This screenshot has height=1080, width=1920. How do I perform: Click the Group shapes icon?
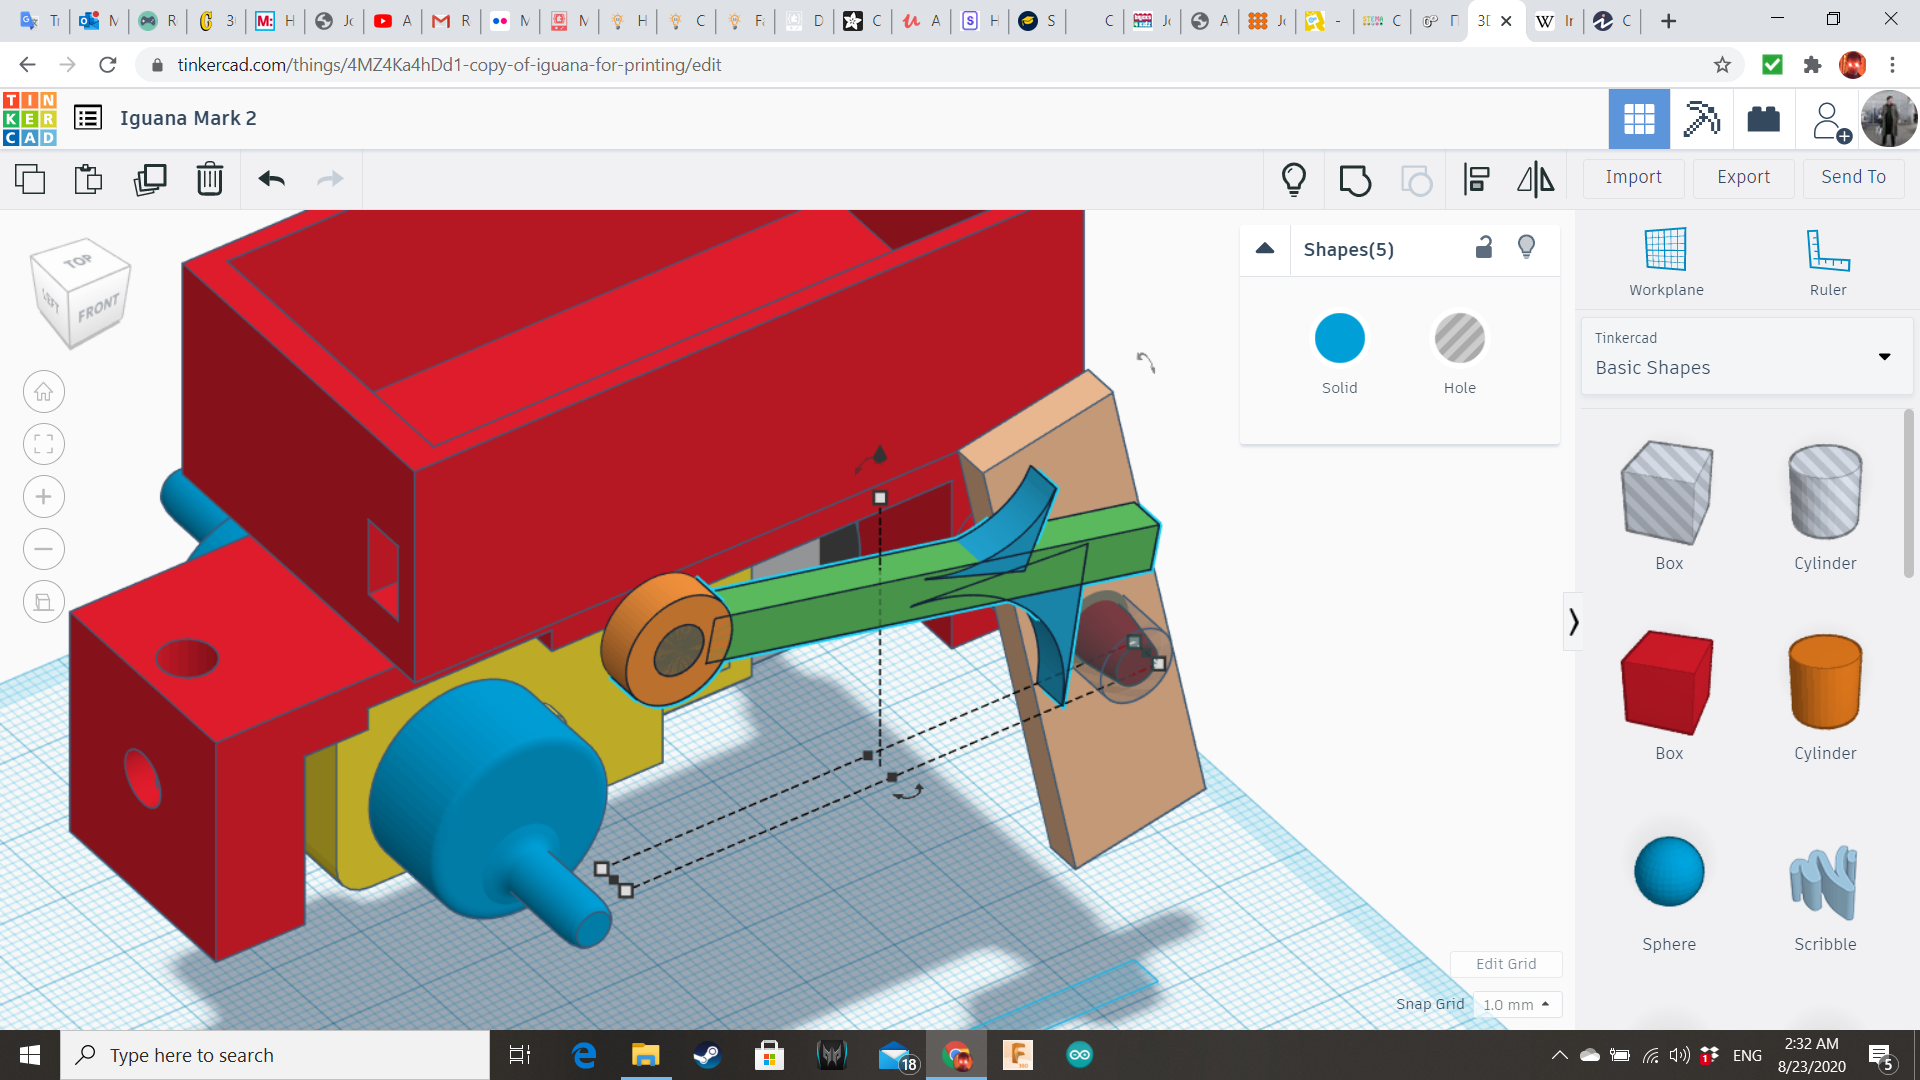click(x=1355, y=180)
